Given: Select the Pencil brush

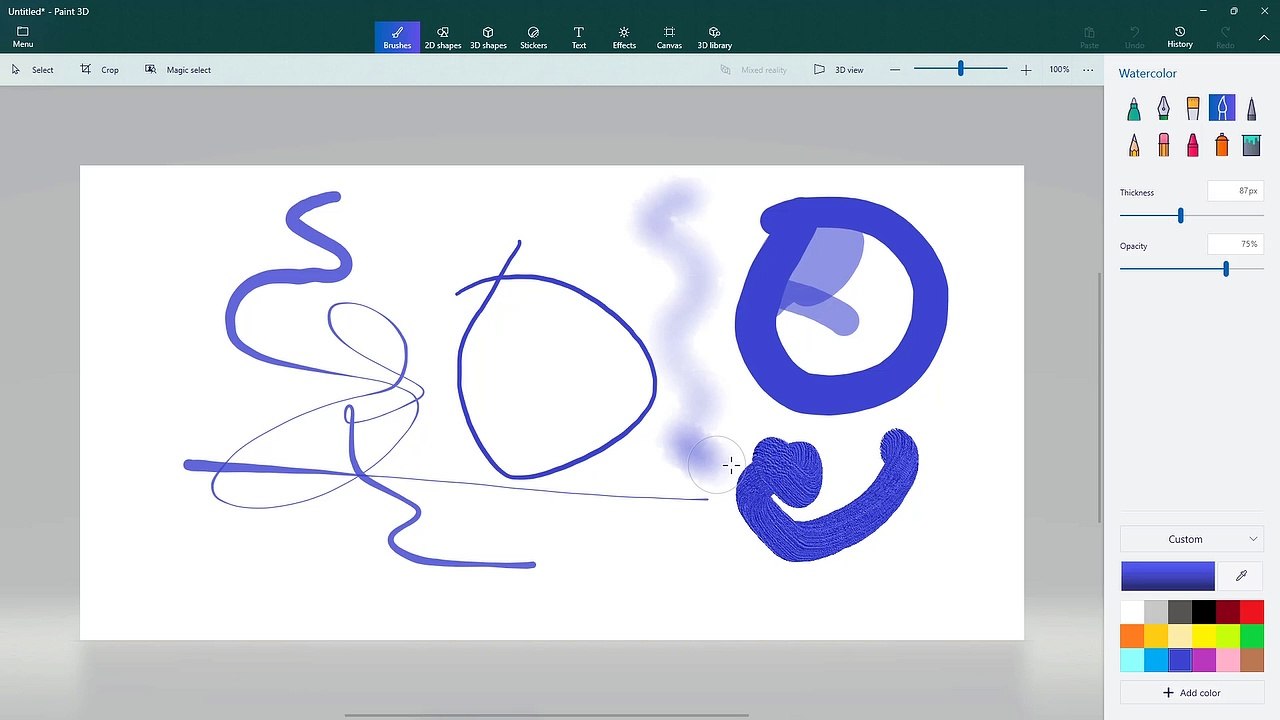Looking at the screenshot, I should [x=1134, y=145].
